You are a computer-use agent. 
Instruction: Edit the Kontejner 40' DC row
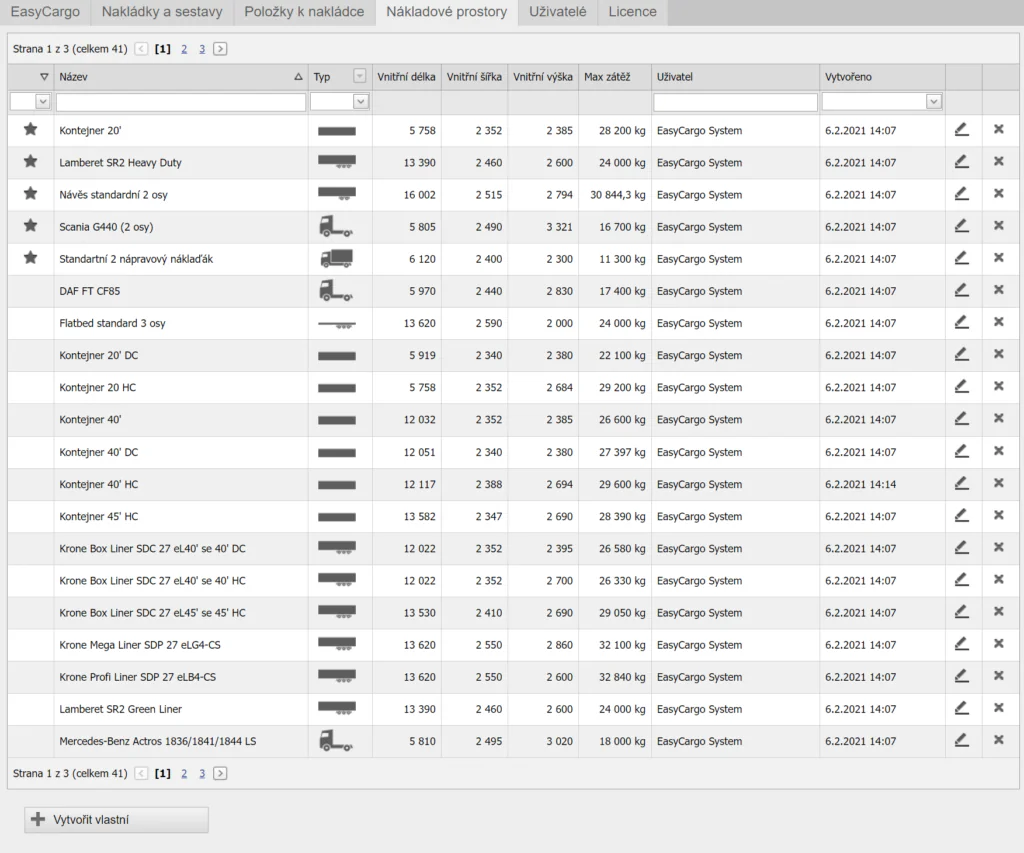[961, 451]
